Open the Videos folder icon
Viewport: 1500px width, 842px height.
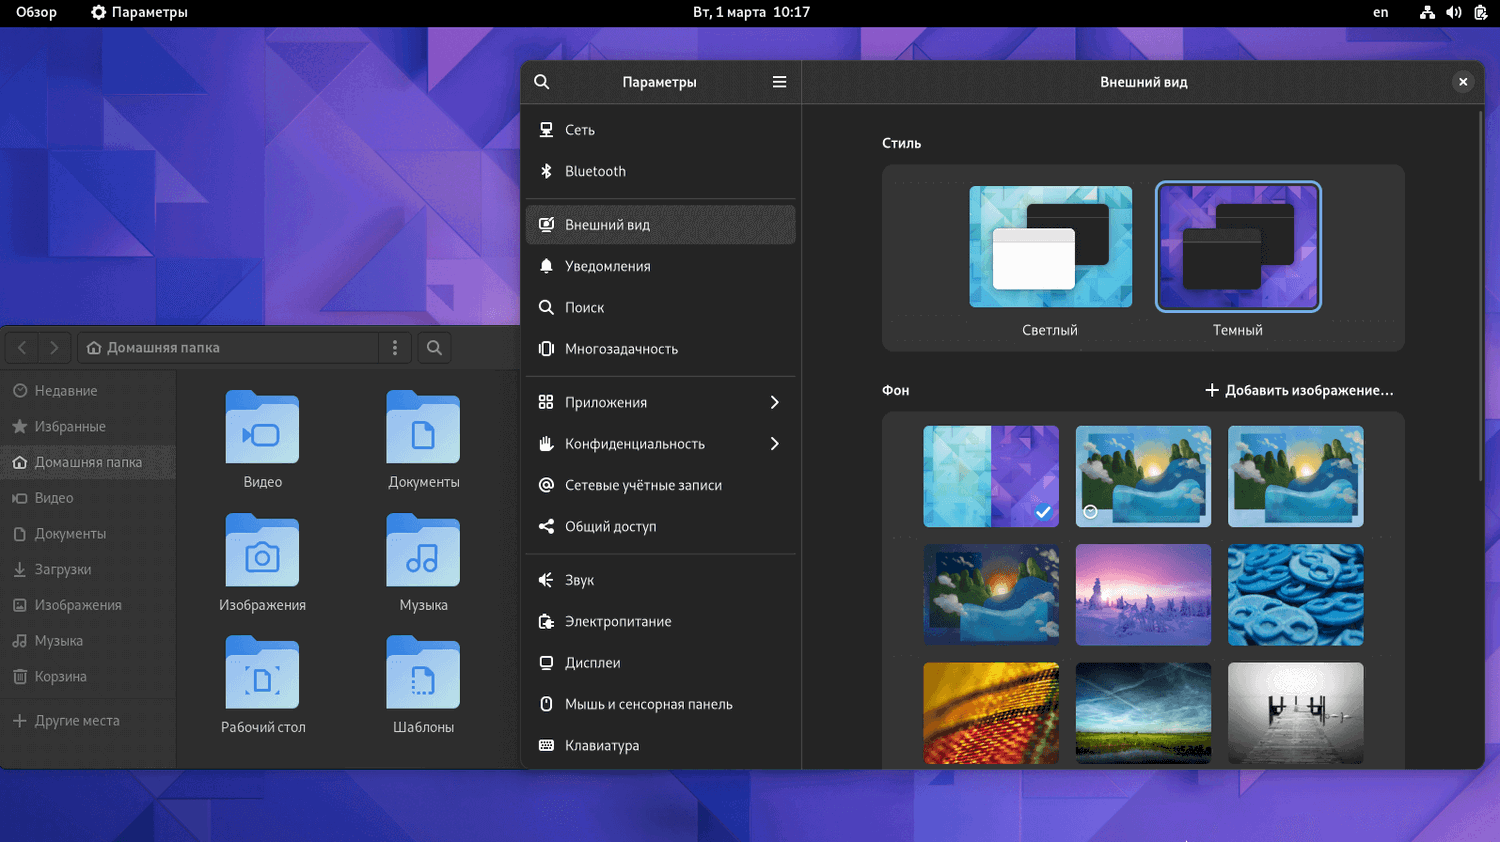[262, 428]
